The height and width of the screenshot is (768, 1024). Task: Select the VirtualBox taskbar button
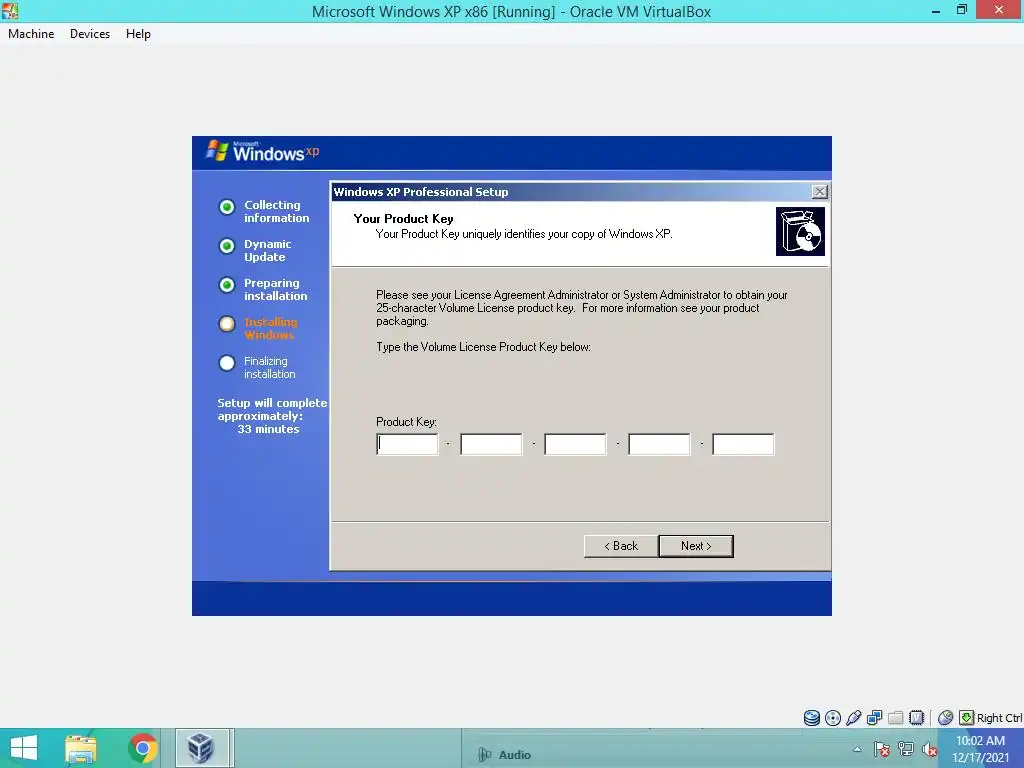click(x=202, y=748)
